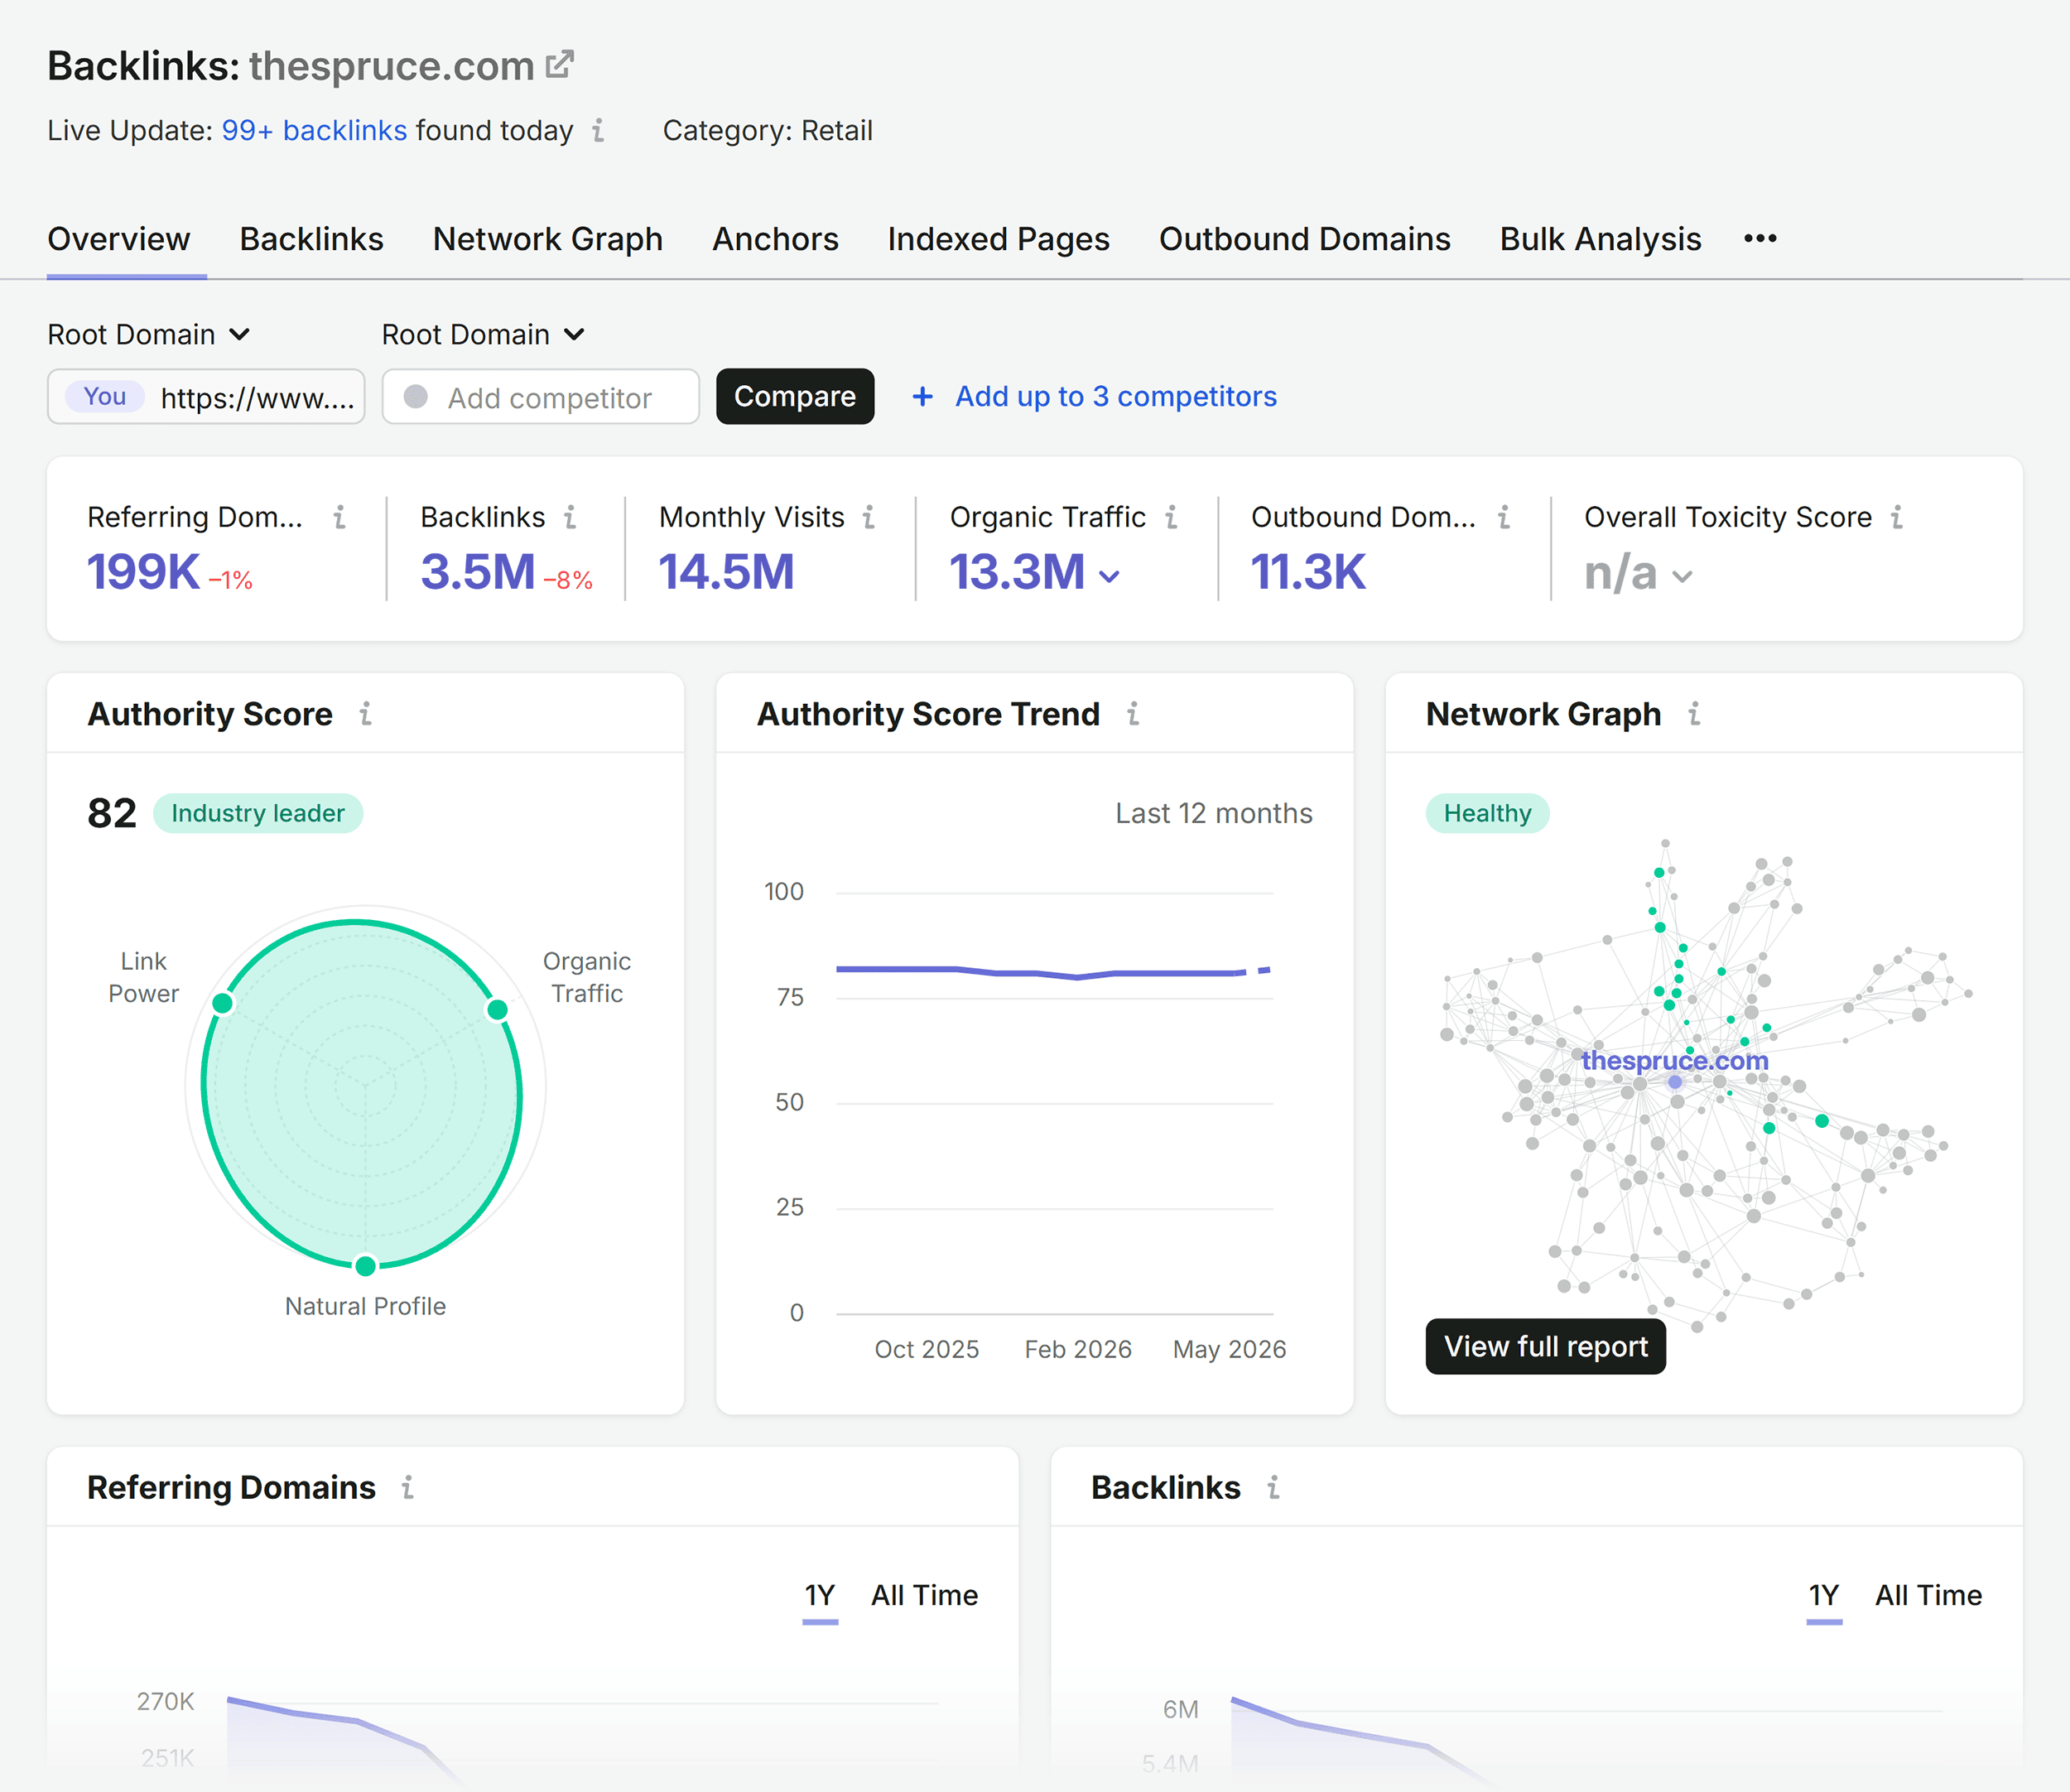
Task: Open the Network Graph tab
Action: (x=548, y=239)
